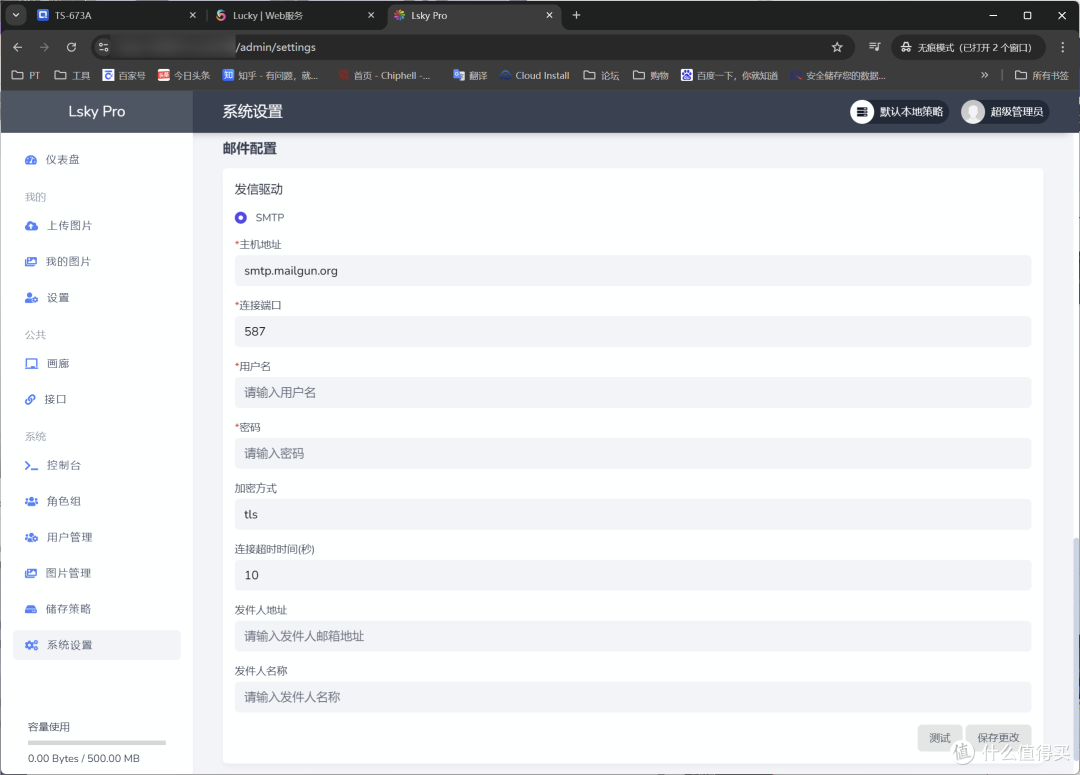The width and height of the screenshot is (1080, 775).
Task: Open the 购物 bookmarks folder
Action: click(651, 76)
